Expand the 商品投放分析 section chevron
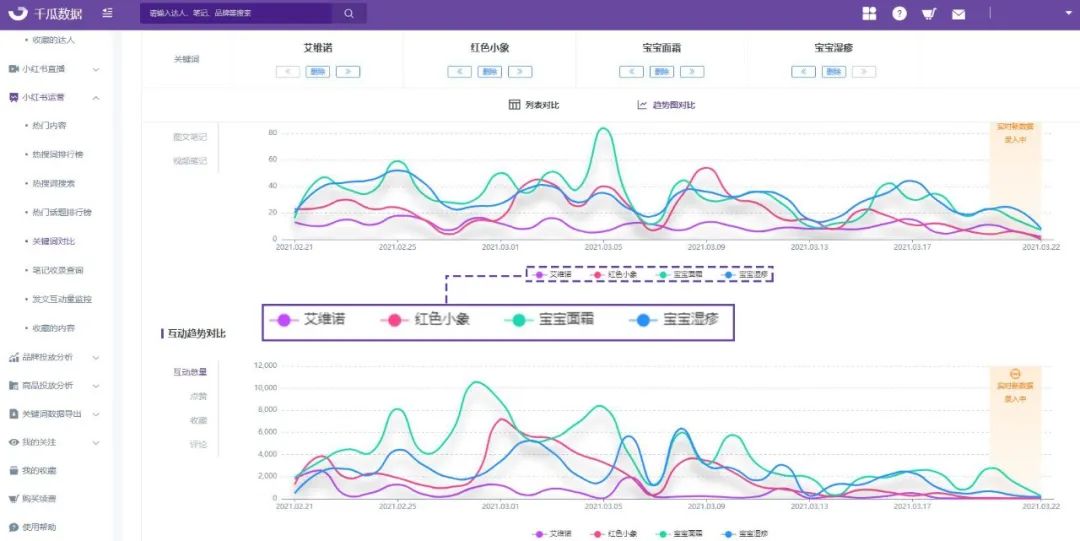Viewport: 1080px width, 541px height. point(96,386)
